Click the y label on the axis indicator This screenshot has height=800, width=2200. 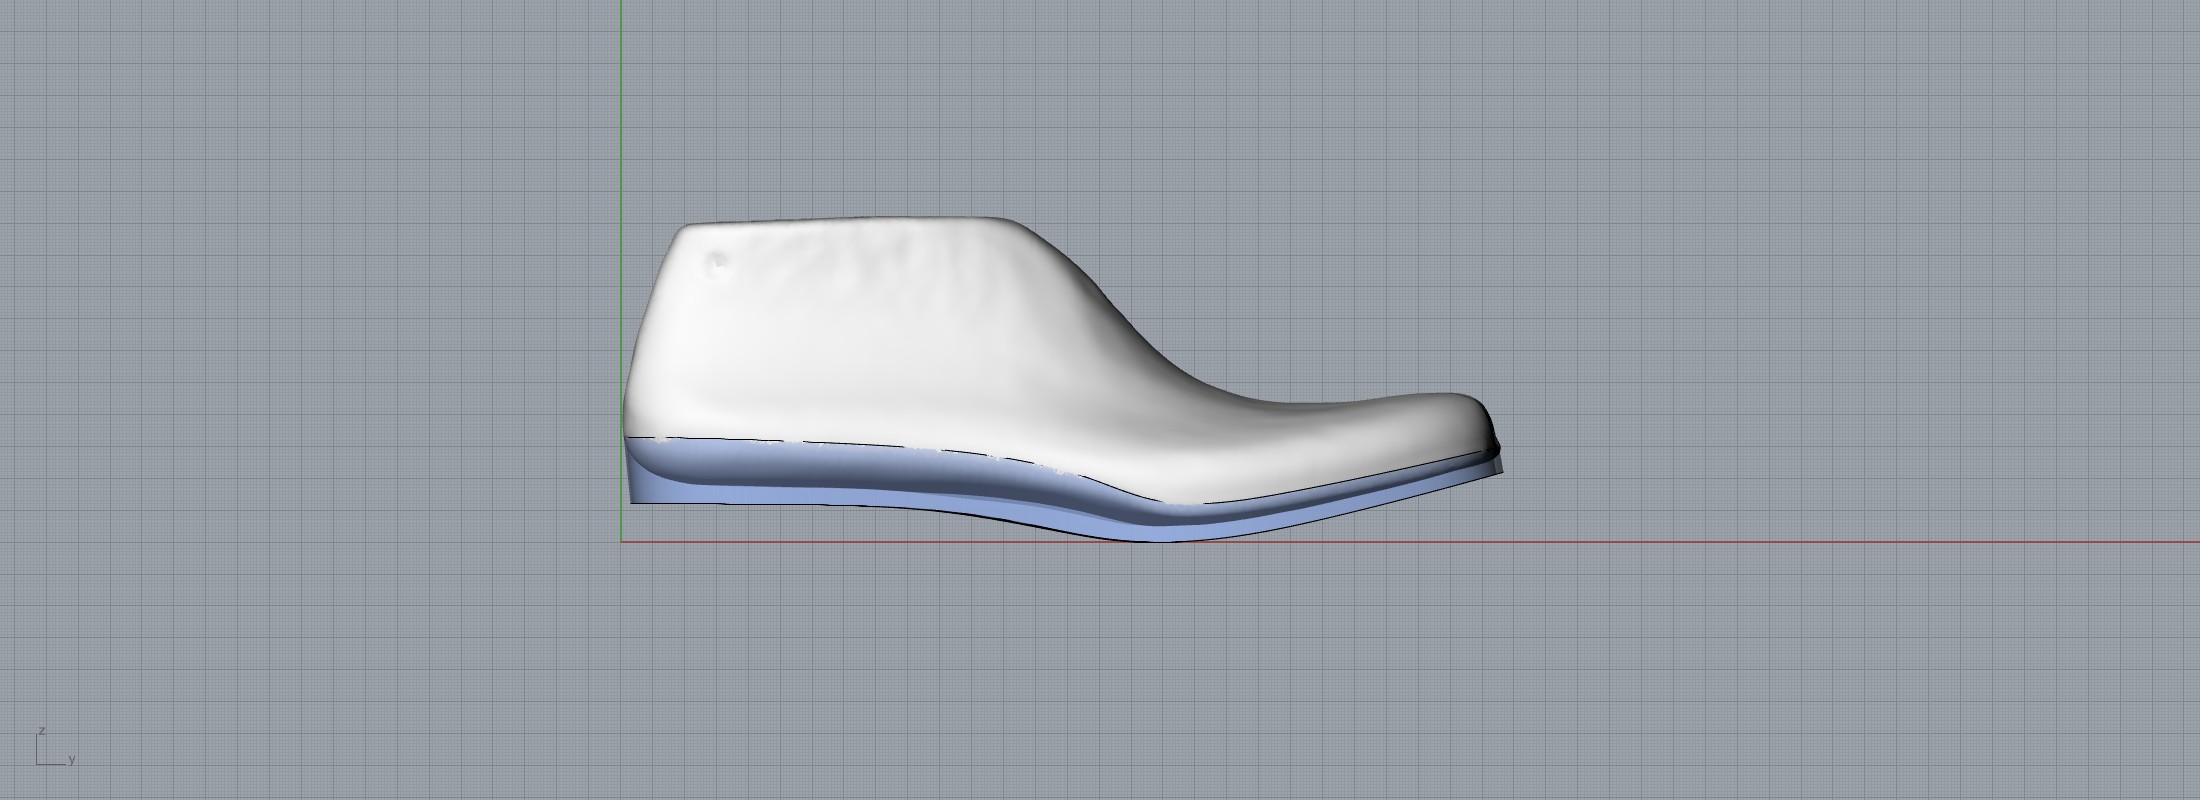[x=72, y=760]
